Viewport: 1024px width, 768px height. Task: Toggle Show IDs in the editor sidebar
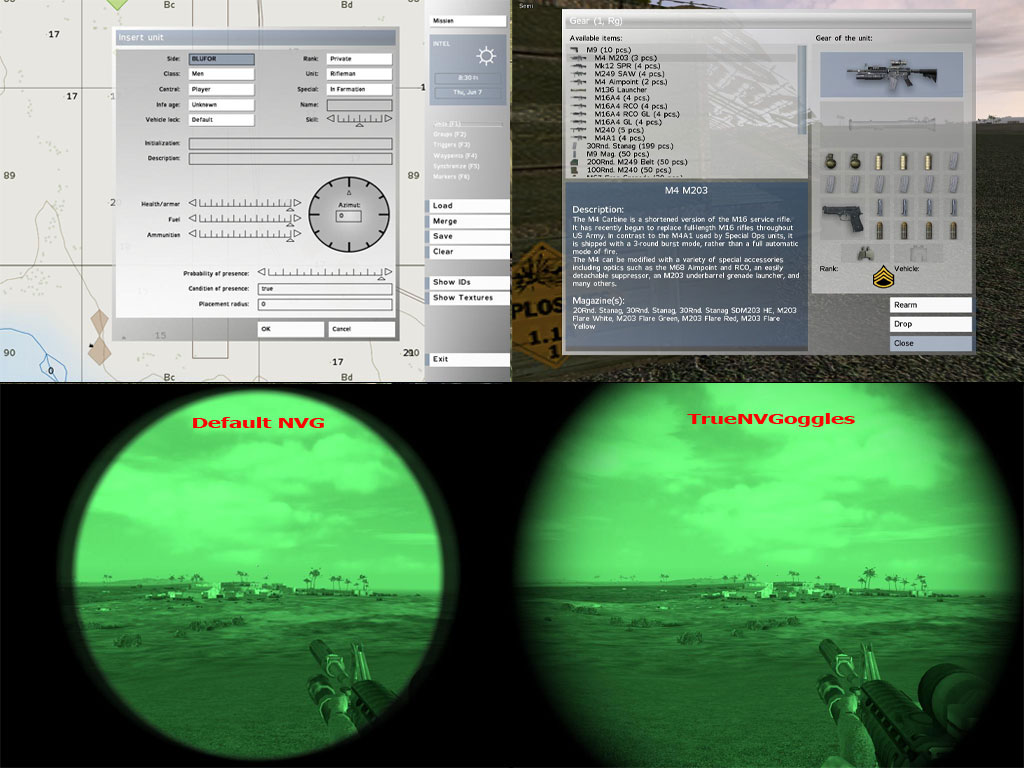(468, 282)
